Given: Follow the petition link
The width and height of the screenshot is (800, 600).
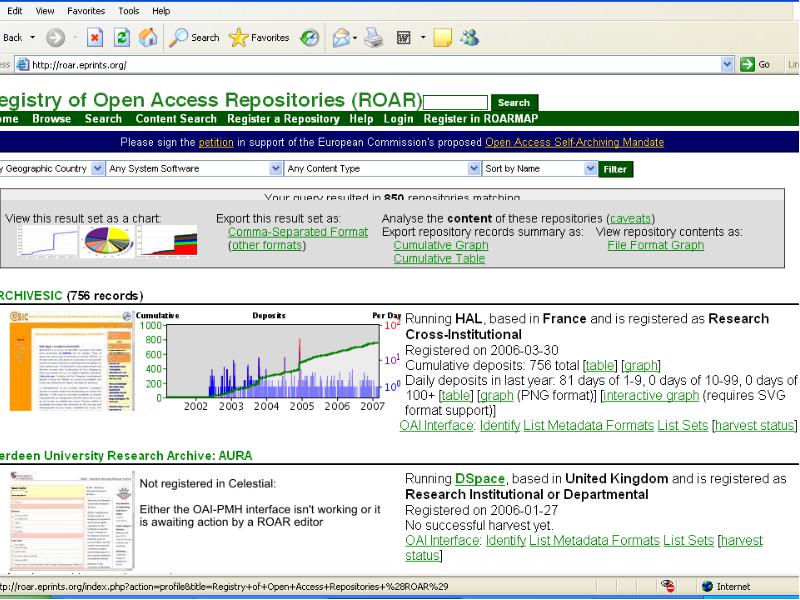Looking at the screenshot, I should tap(216, 142).
